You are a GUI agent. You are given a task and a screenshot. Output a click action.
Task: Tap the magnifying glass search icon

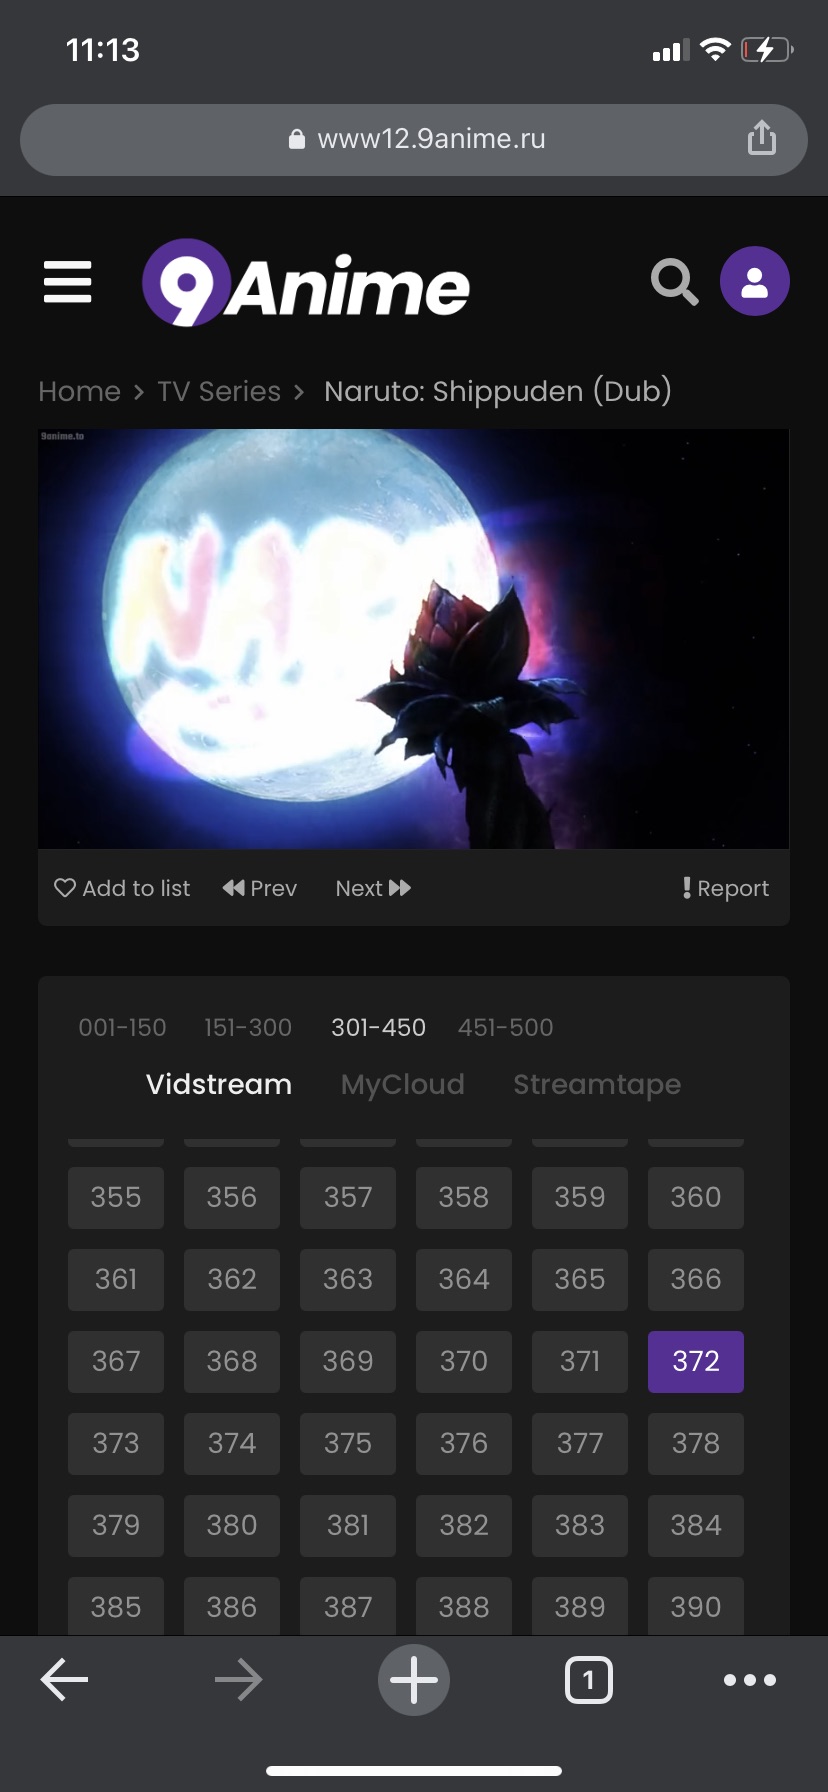[x=675, y=282]
